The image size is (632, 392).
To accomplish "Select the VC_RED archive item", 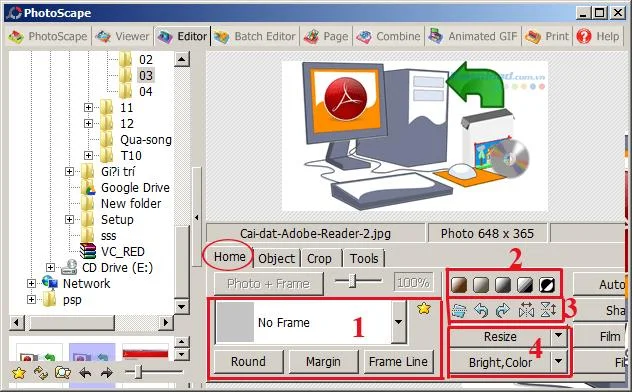I will click(x=123, y=252).
